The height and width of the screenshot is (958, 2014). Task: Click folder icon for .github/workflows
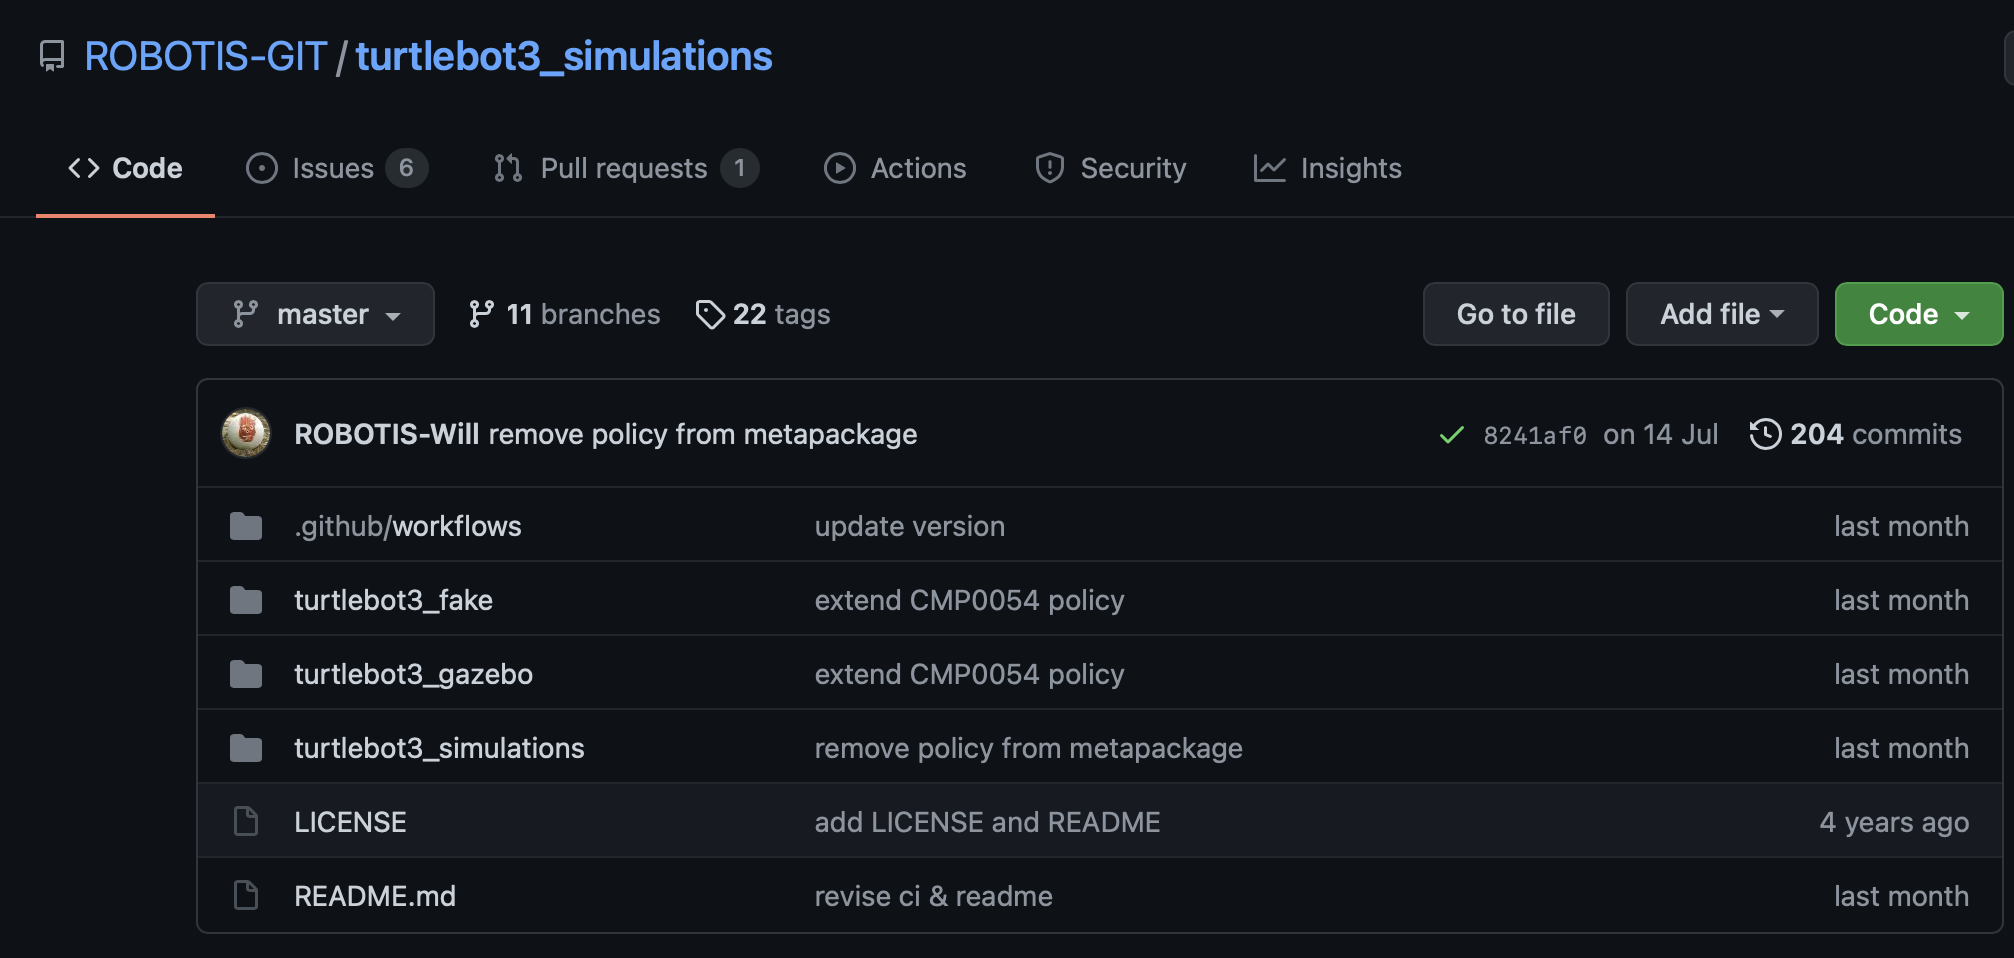pos(246,526)
